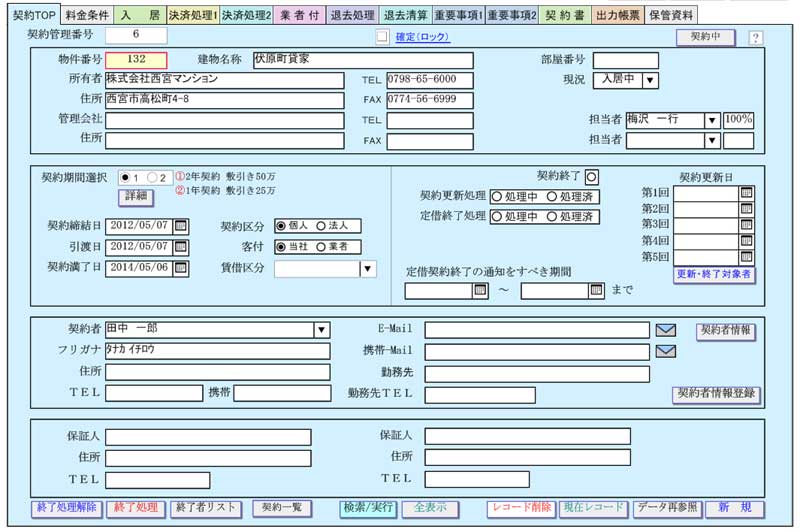Open calendar for 契約満了日 date
This screenshot has height=532, width=800.
(x=181, y=268)
